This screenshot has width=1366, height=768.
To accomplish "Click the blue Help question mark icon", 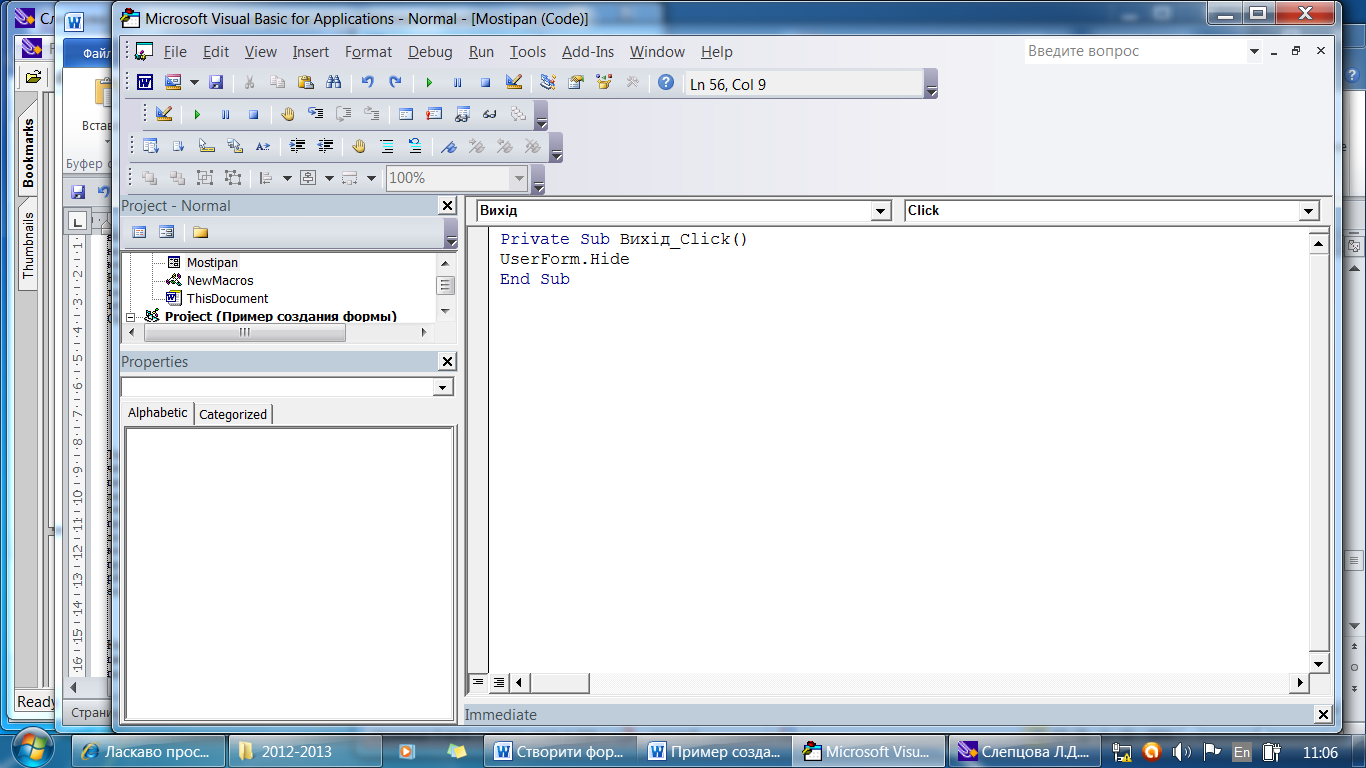I will pos(666,83).
